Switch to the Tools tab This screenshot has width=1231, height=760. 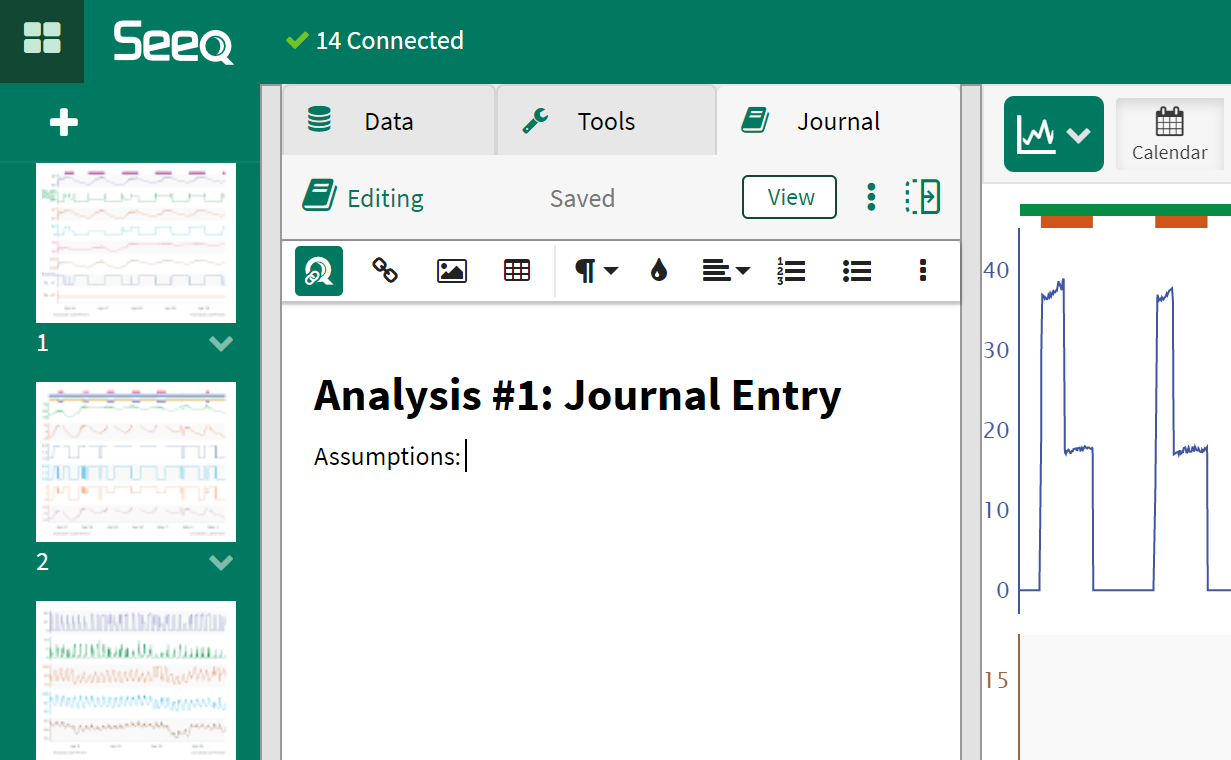point(605,122)
